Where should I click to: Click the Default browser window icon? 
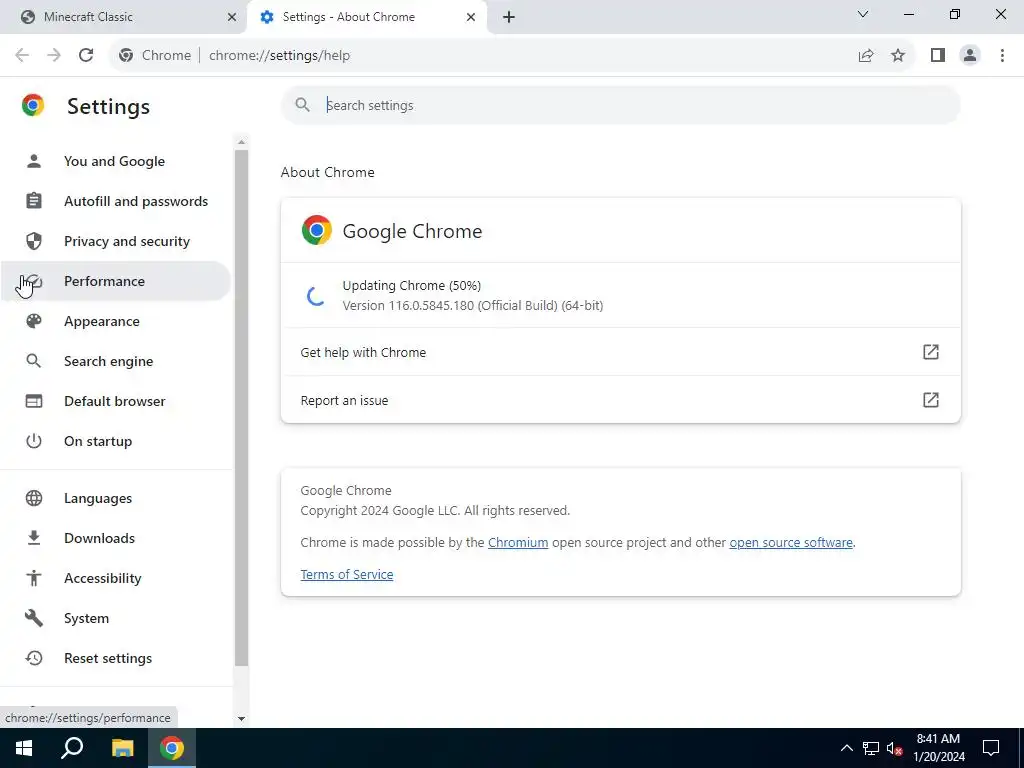pyautogui.click(x=33, y=401)
